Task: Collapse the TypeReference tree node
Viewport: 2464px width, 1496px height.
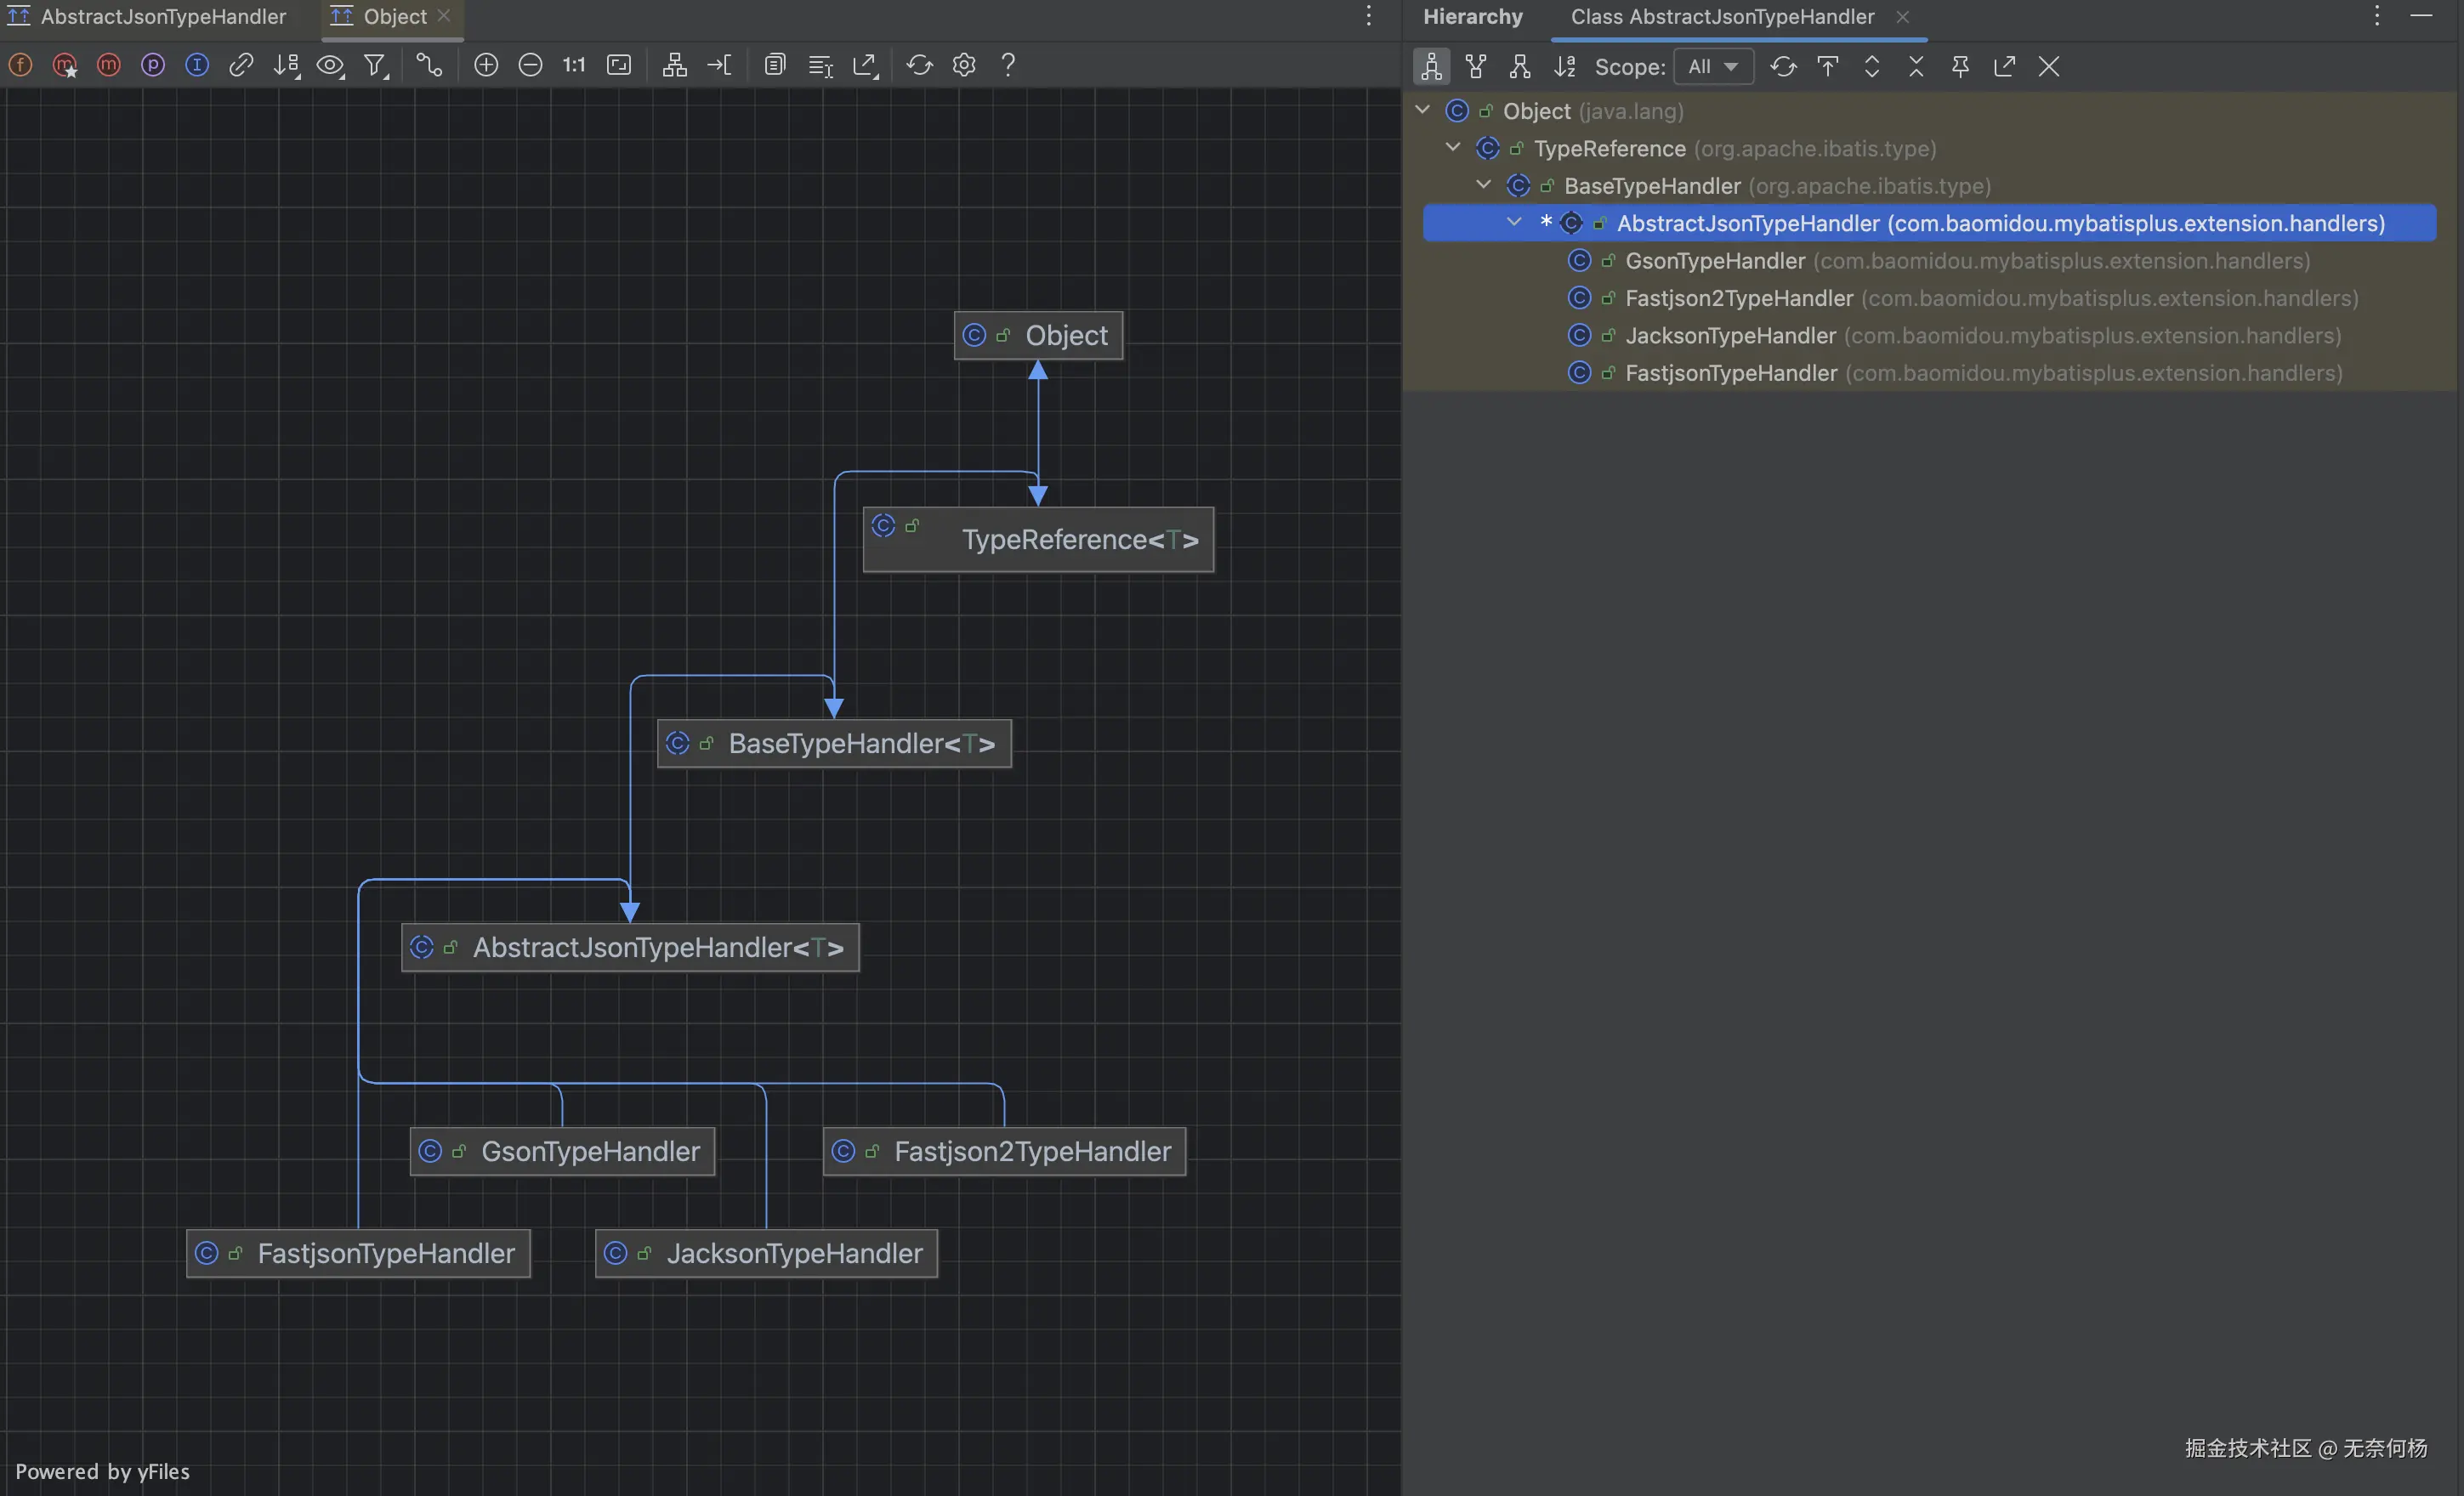Action: [x=1453, y=148]
